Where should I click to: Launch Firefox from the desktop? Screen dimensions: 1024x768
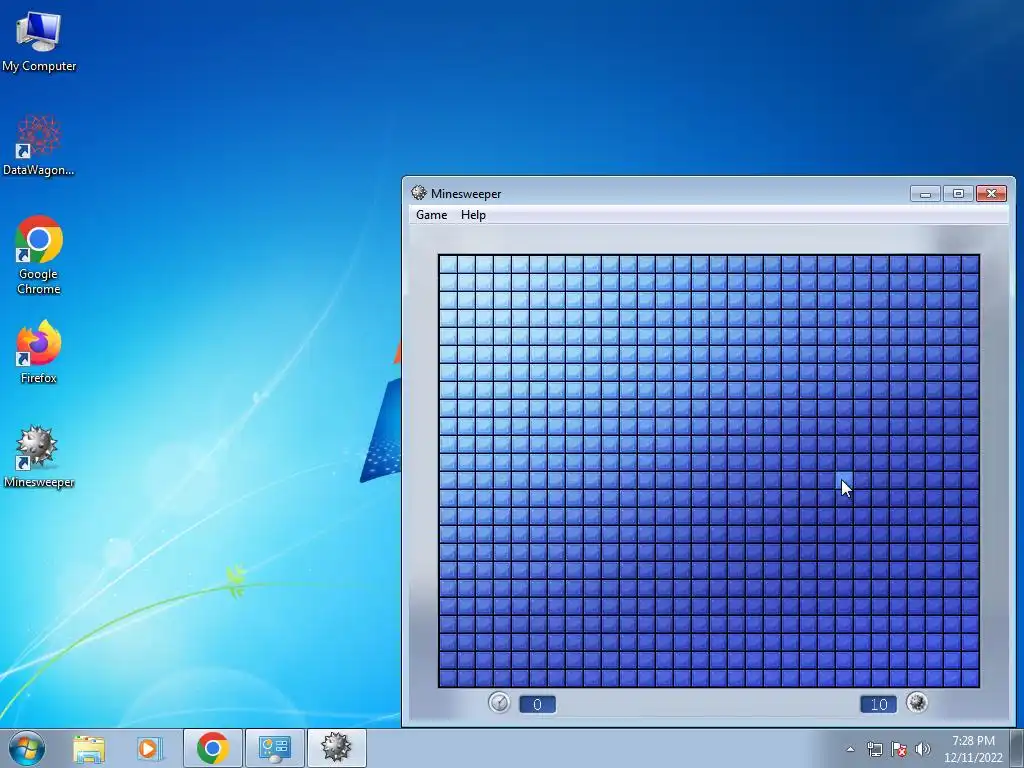pyautogui.click(x=39, y=351)
